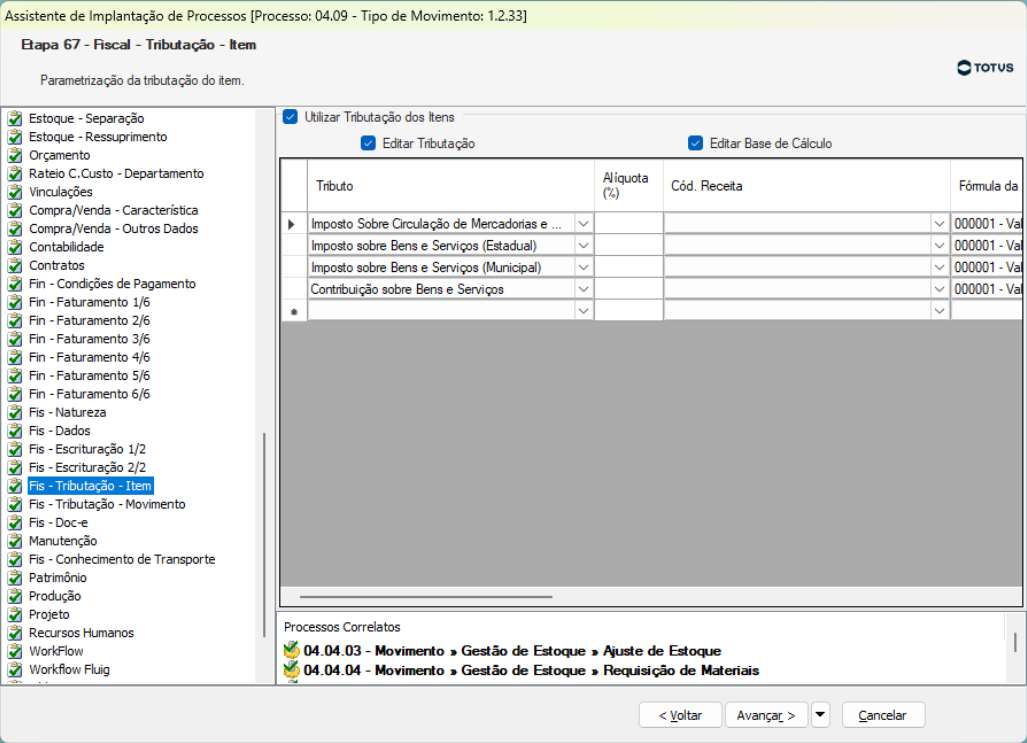The image size is (1027, 743).
Task: Click the Avançar button
Action: click(766, 715)
